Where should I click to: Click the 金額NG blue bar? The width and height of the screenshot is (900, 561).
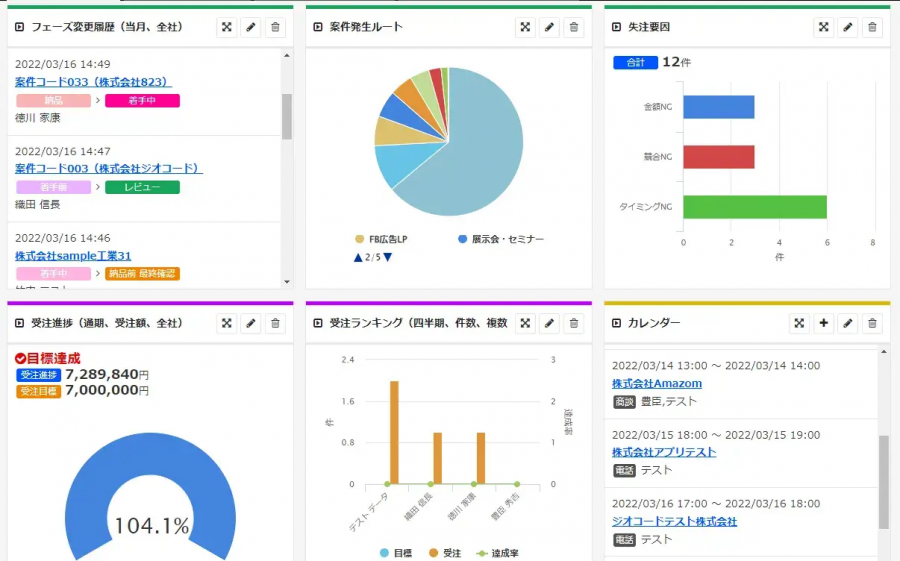[x=719, y=107]
